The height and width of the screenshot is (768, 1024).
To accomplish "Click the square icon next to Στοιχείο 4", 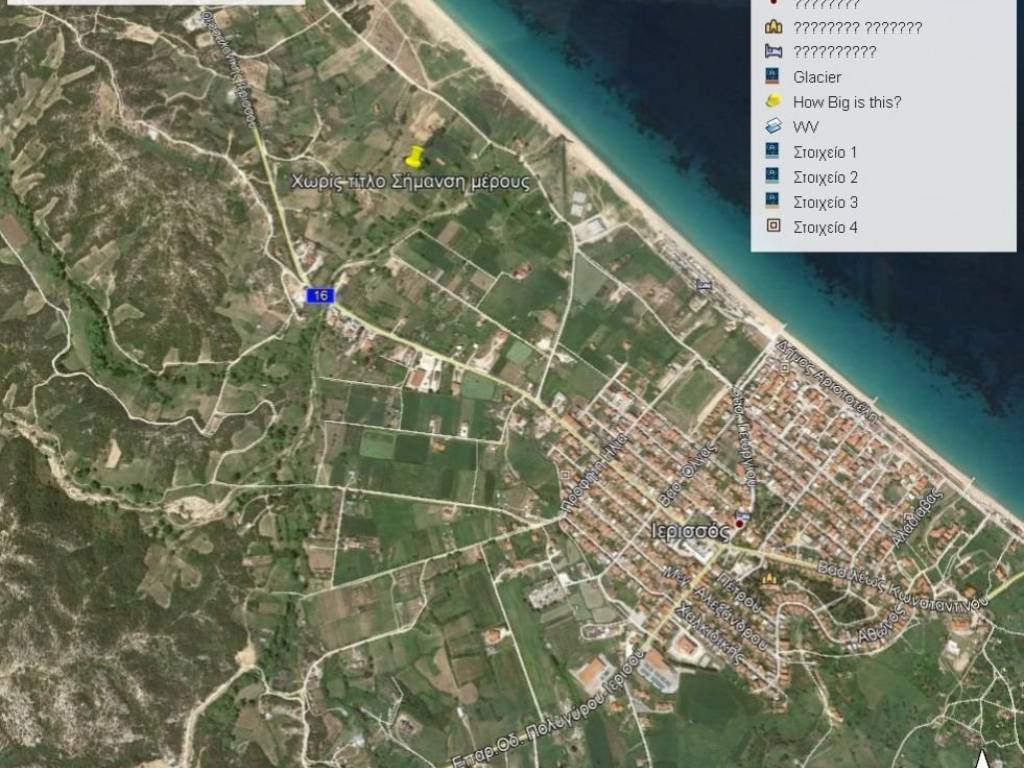I will tap(773, 227).
